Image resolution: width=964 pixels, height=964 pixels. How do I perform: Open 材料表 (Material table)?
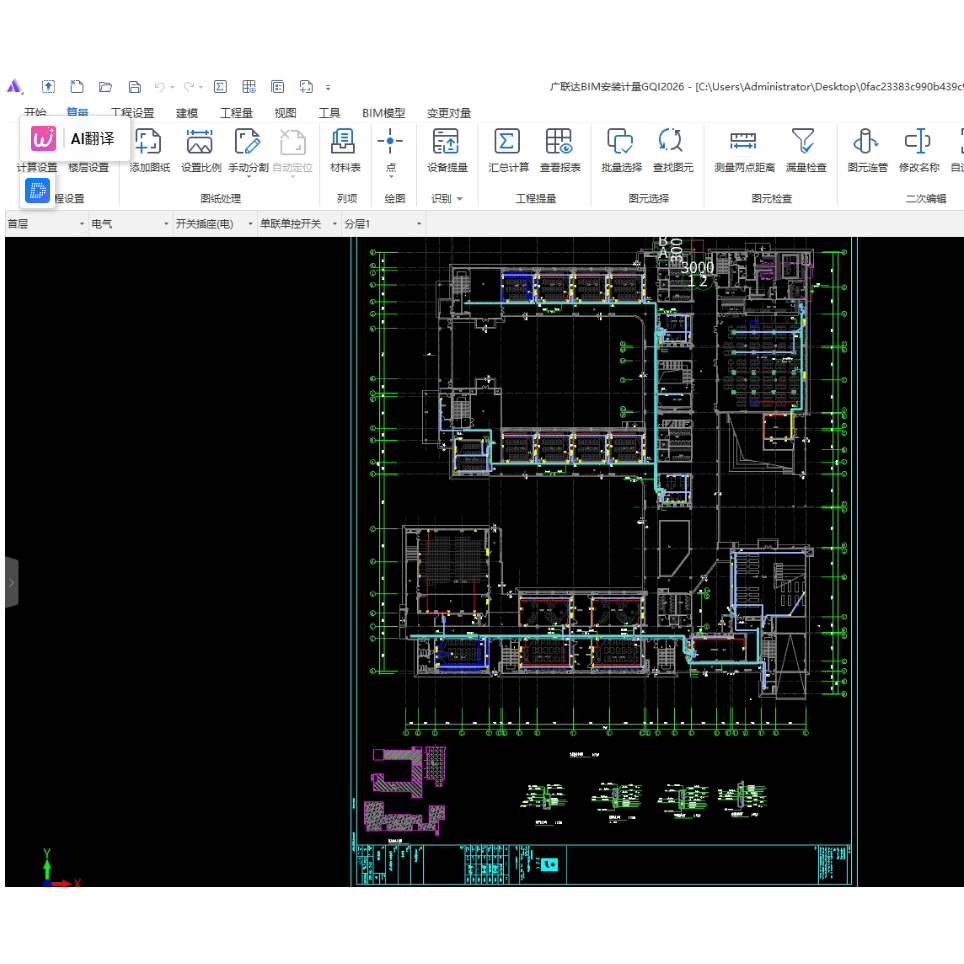tap(344, 151)
